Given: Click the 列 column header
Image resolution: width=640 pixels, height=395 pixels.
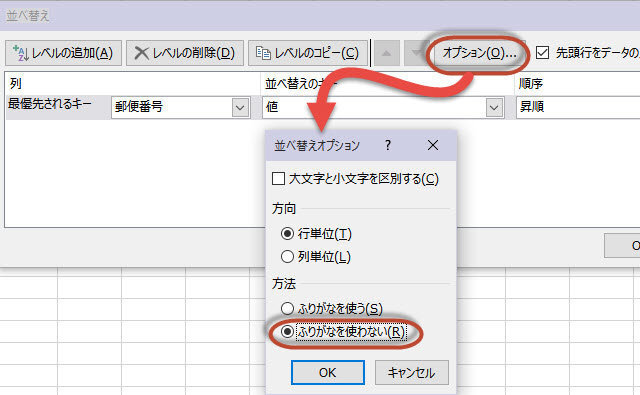Looking at the screenshot, I should 16,84.
